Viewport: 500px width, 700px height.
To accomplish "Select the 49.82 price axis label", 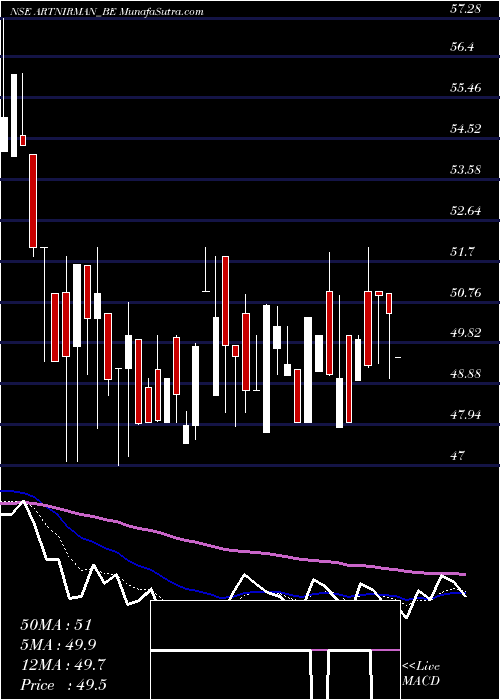I will (466, 333).
